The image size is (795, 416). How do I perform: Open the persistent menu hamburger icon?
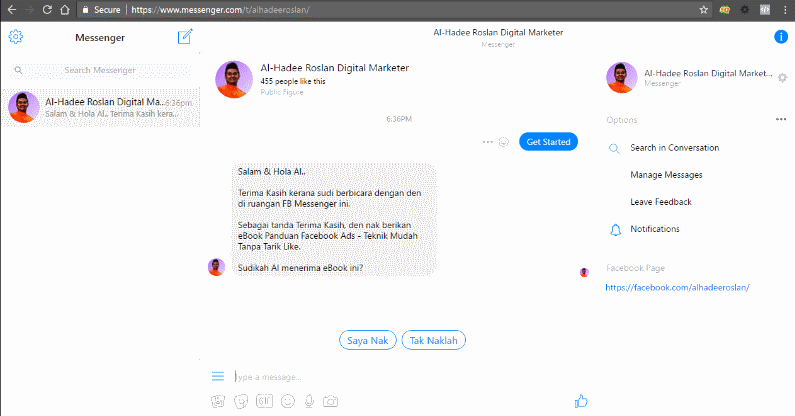pyautogui.click(x=218, y=376)
